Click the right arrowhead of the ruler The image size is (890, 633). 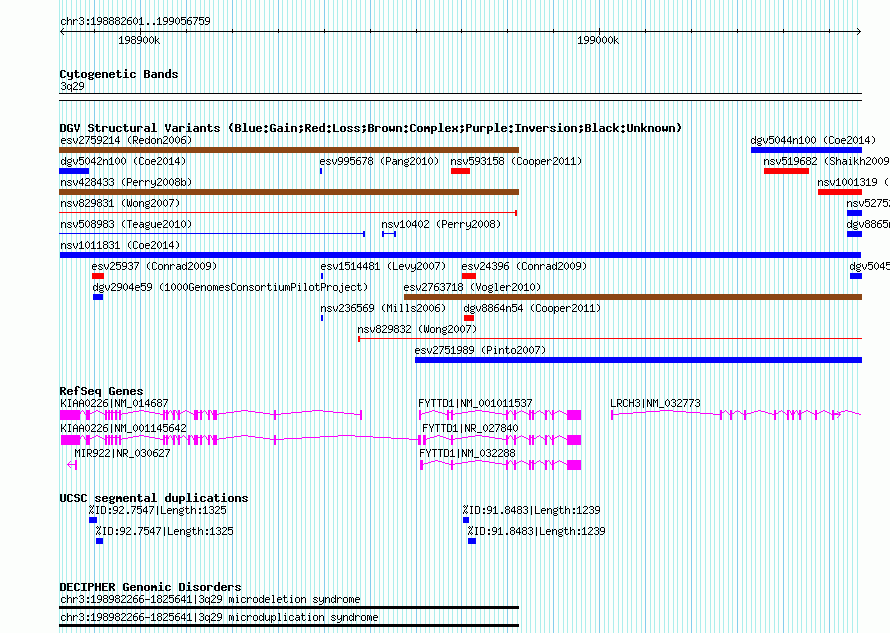point(859,31)
